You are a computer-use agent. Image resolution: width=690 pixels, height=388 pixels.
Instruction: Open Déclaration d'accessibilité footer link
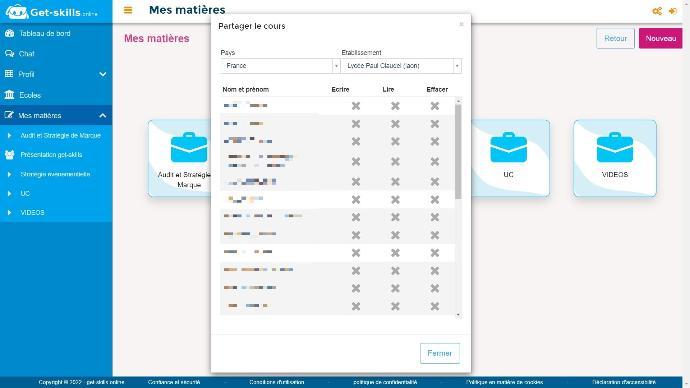point(624,382)
